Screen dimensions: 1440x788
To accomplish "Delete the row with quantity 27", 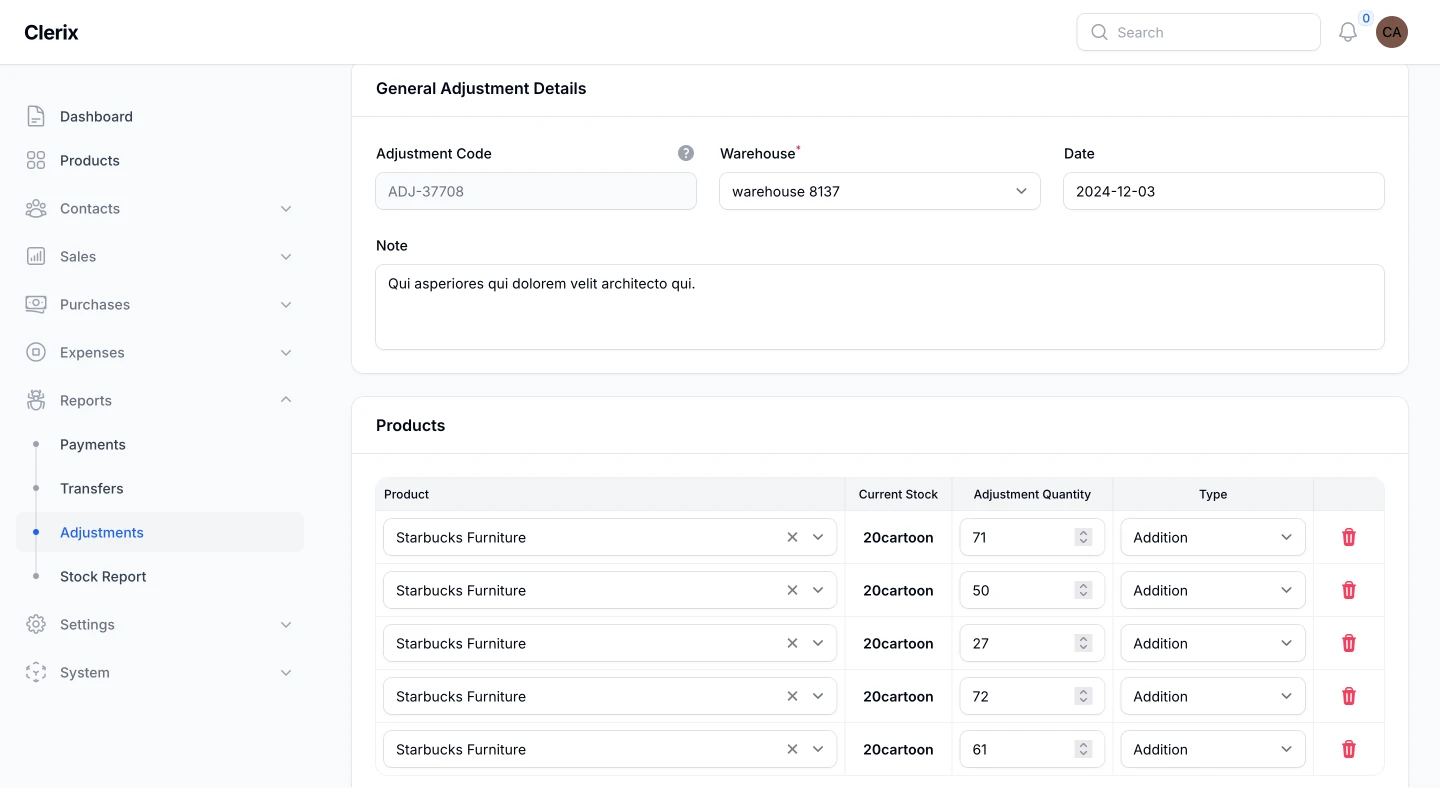I will coord(1349,643).
